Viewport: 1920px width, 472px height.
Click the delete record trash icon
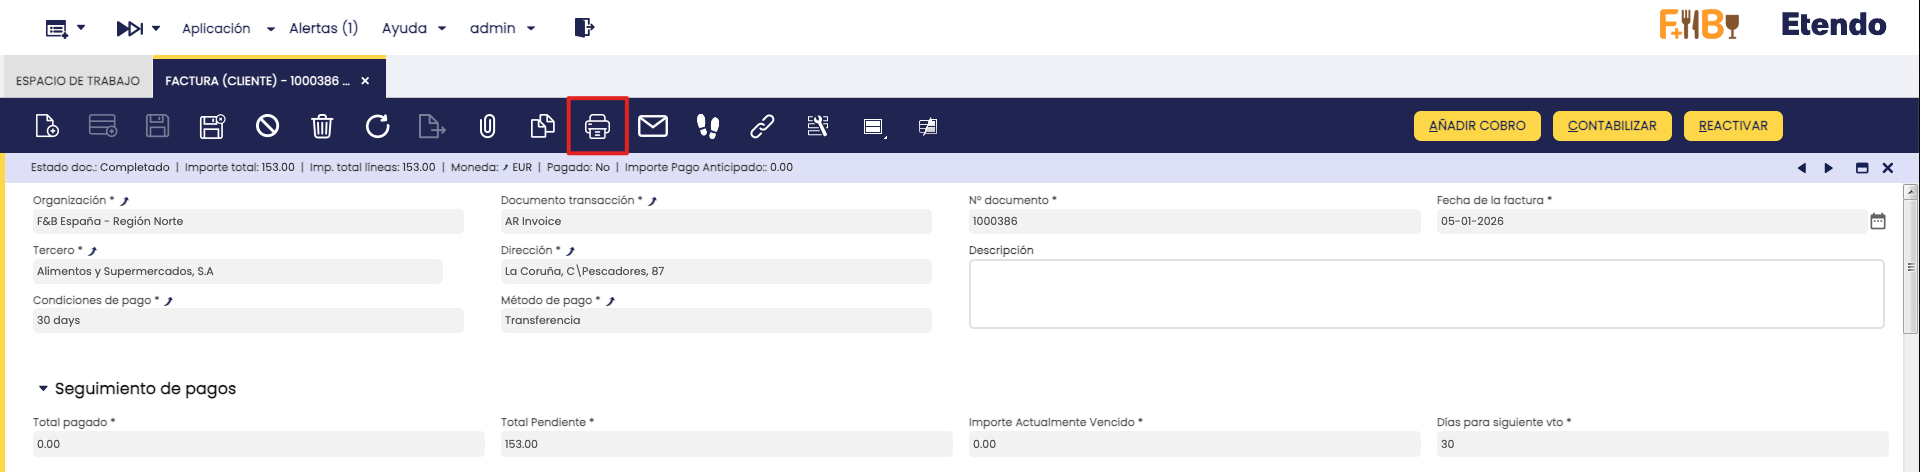[322, 126]
